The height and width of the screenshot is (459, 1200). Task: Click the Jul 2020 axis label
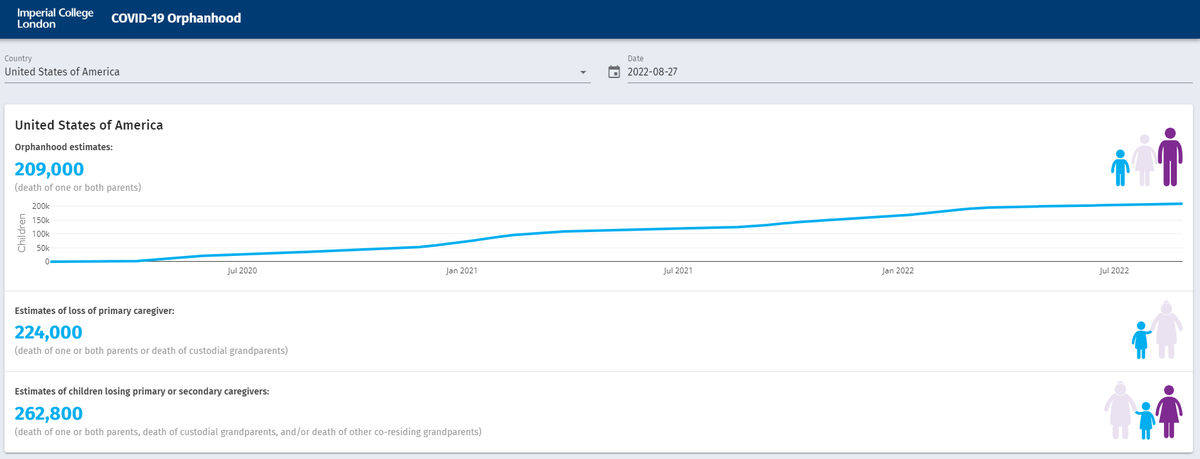coord(242,271)
